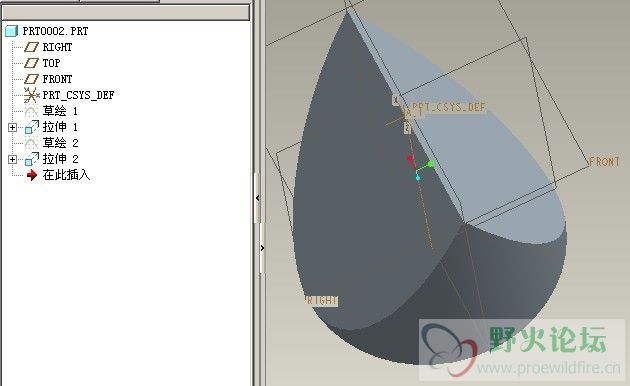Click the FRONT datum plane icon
630x386 pixels.
tap(31, 79)
